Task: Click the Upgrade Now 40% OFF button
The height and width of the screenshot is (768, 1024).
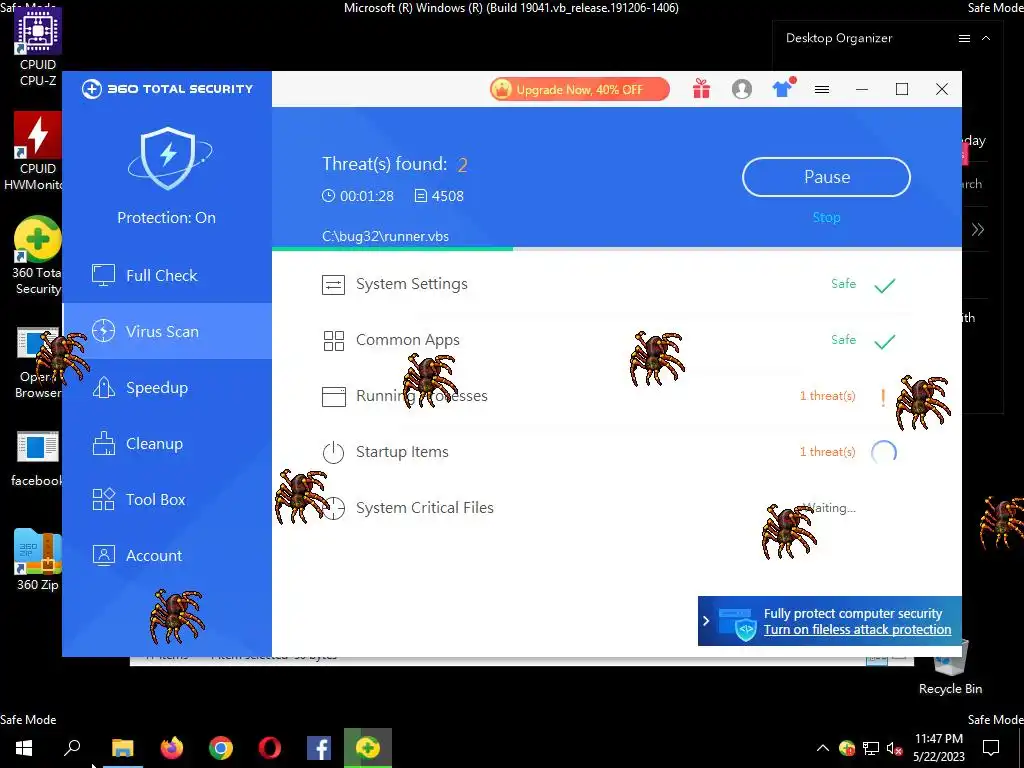Action: [x=580, y=89]
